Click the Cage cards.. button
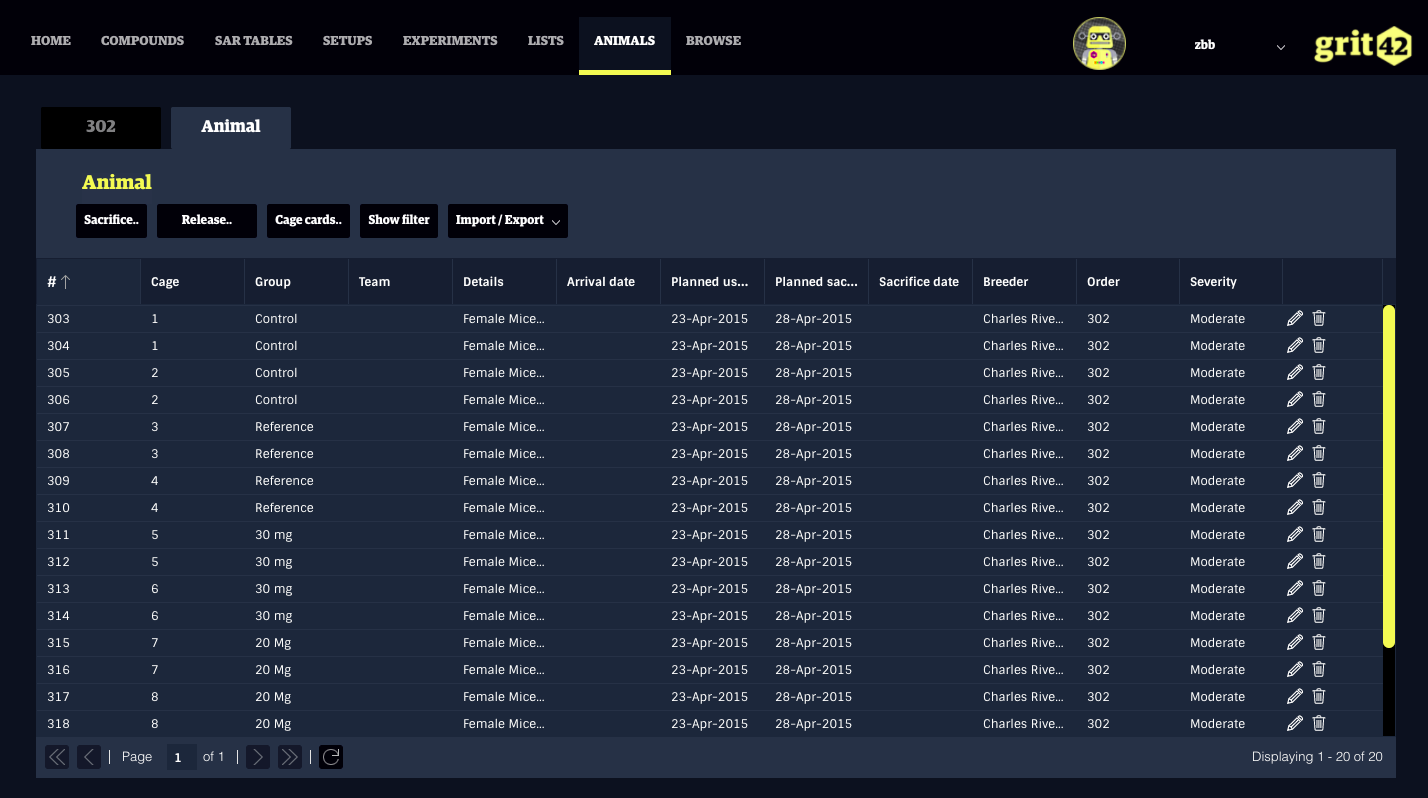Viewport: 1428px width, 798px height. [308, 220]
